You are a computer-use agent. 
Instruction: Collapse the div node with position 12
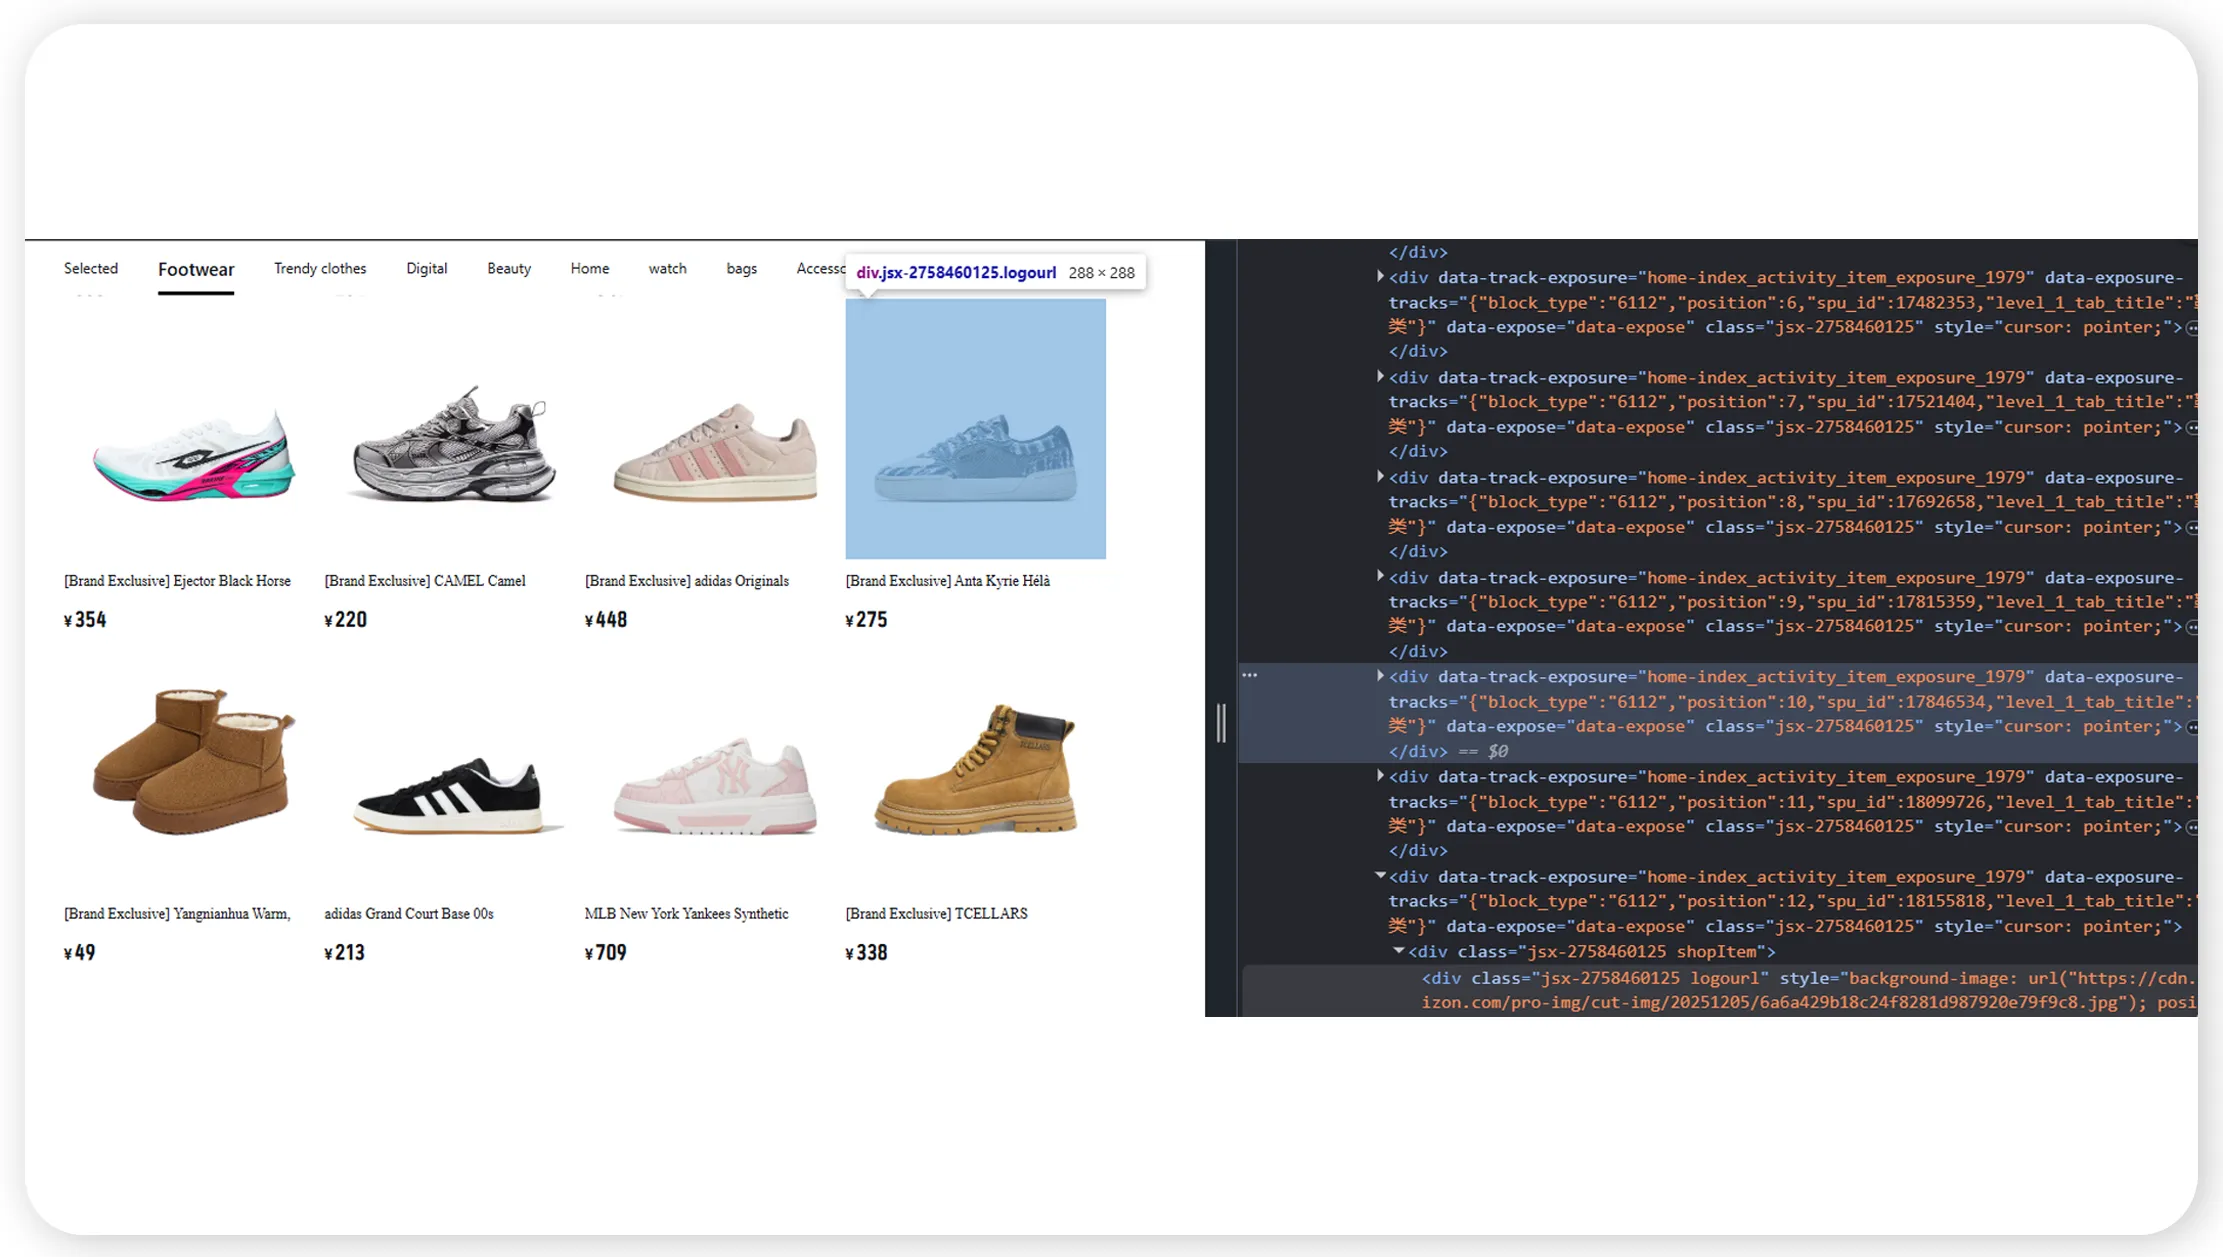1380,876
